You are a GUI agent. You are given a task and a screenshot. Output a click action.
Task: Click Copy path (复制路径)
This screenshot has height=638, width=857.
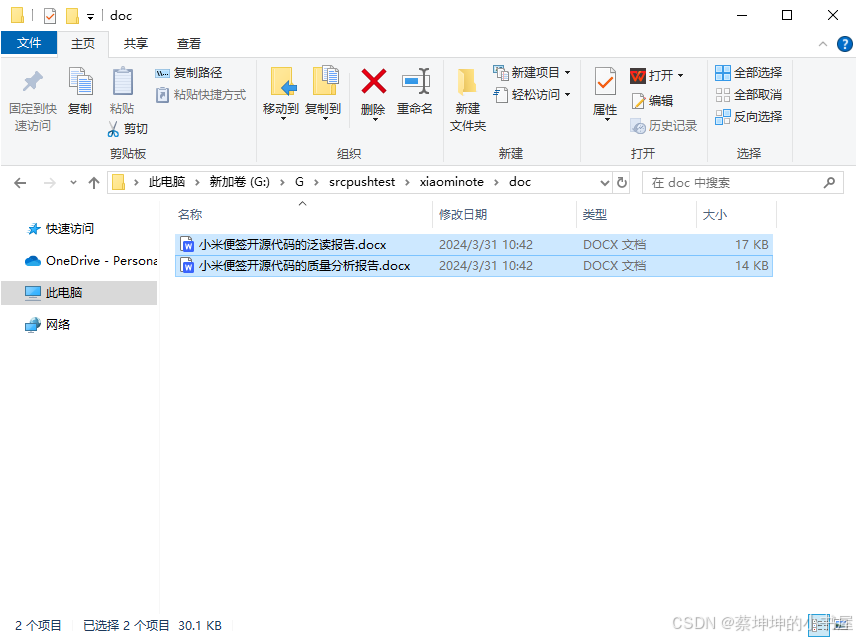tap(189, 73)
